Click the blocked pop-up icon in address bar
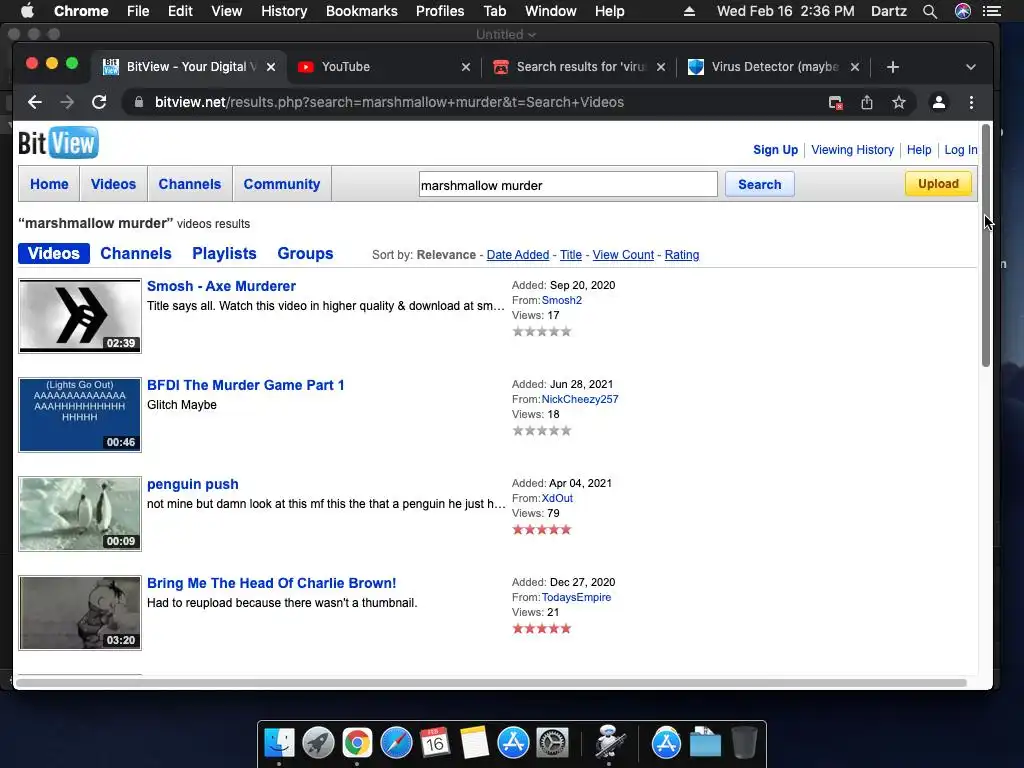The height and width of the screenshot is (768, 1024). pos(835,103)
